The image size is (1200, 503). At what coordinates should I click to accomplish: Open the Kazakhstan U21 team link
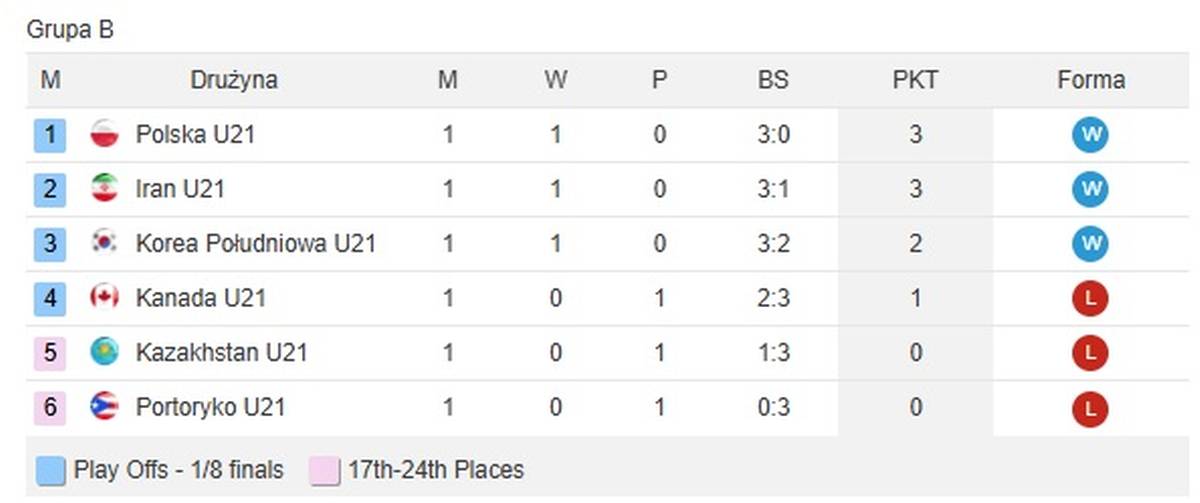click(221, 352)
